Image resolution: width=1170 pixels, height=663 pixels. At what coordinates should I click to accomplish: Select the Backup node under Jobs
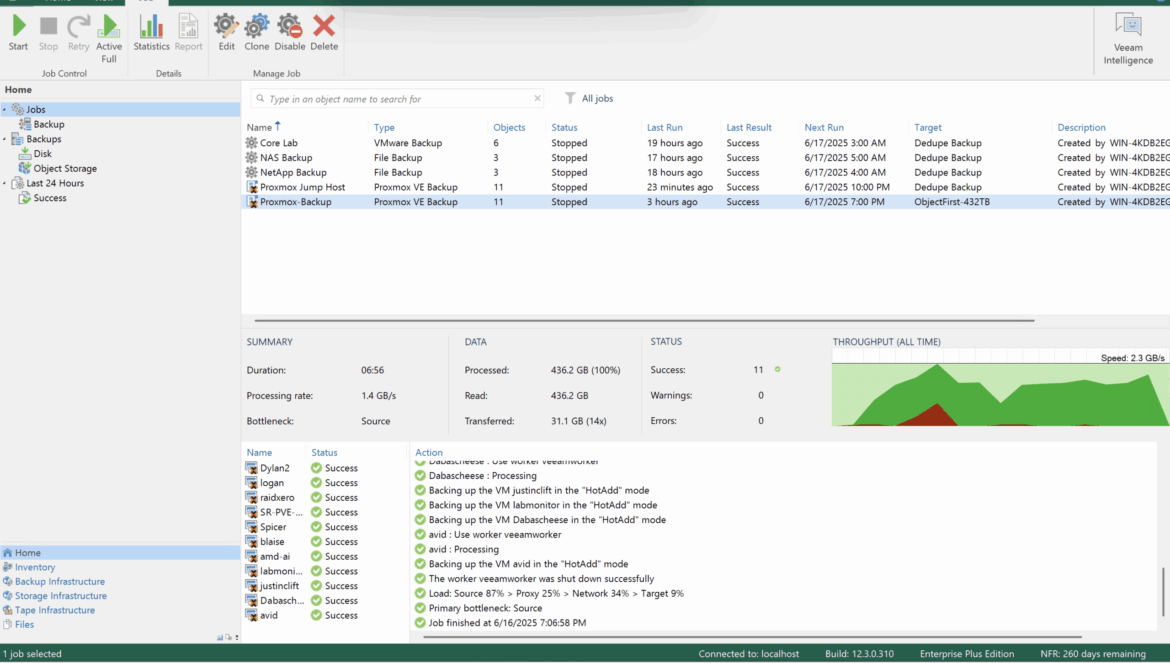point(49,125)
